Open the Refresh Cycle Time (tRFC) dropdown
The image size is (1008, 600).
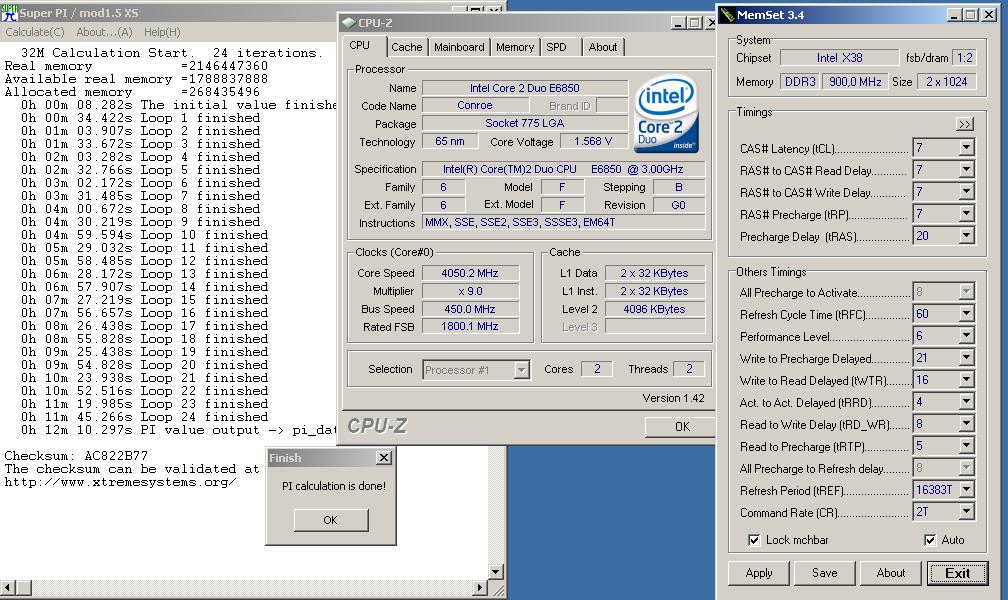click(966, 314)
